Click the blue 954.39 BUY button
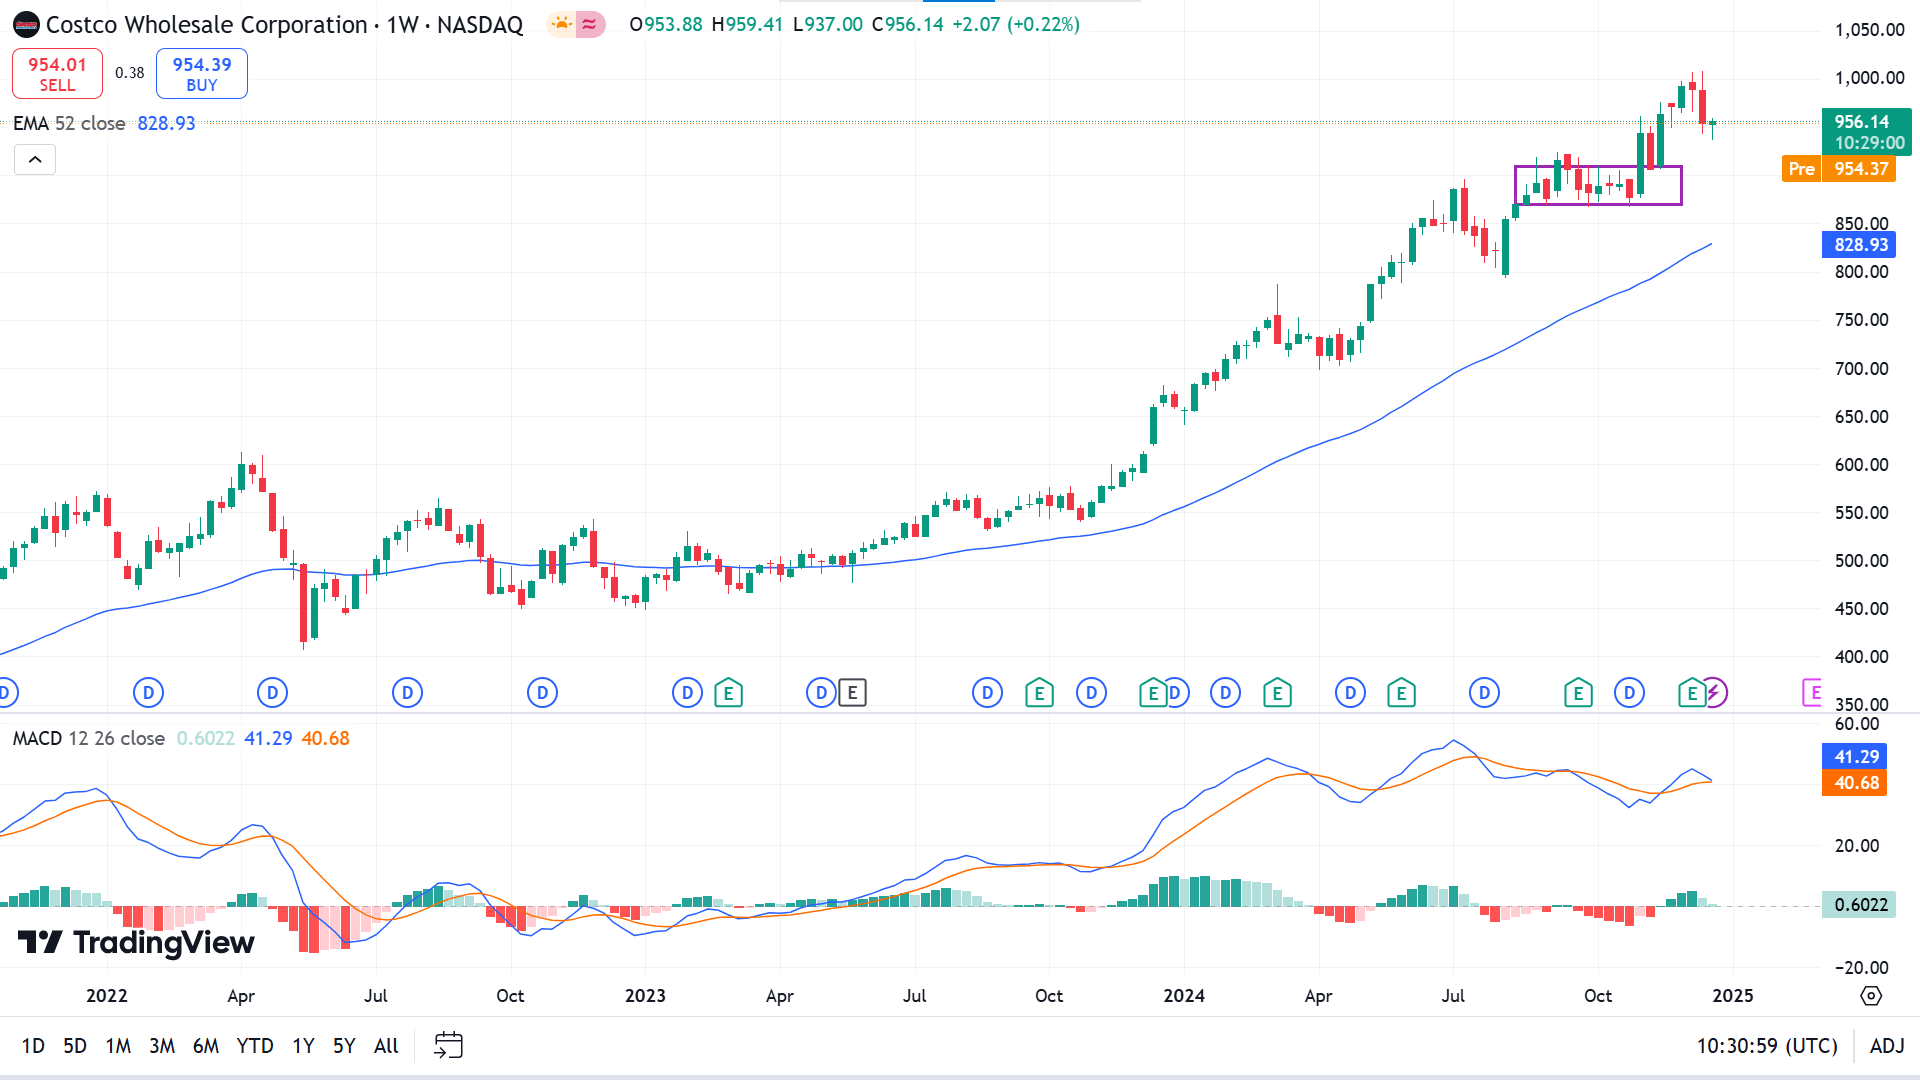 click(x=202, y=74)
